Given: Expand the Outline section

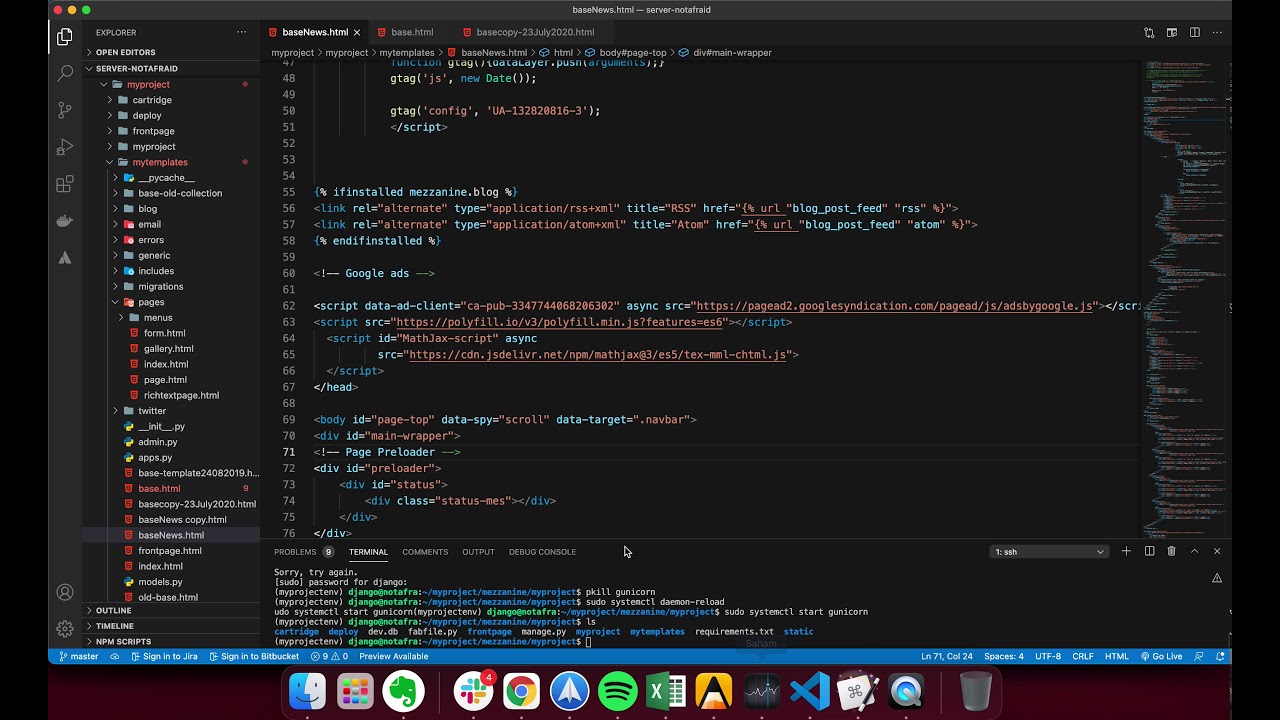Looking at the screenshot, I should point(113,610).
